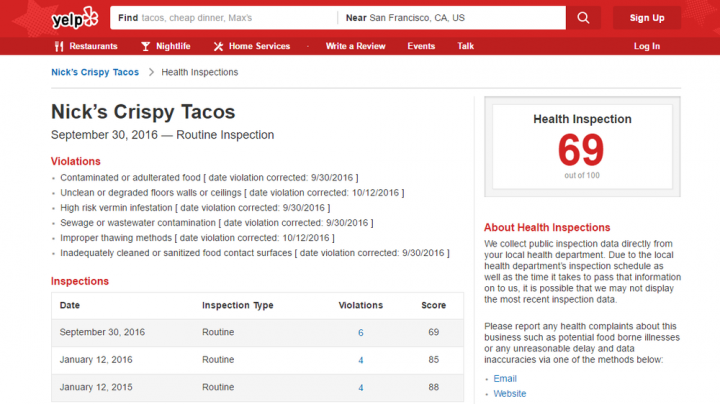Viewport: 720px width, 404px height.
Task: Click the health inspection score 69
Action: click(x=581, y=150)
